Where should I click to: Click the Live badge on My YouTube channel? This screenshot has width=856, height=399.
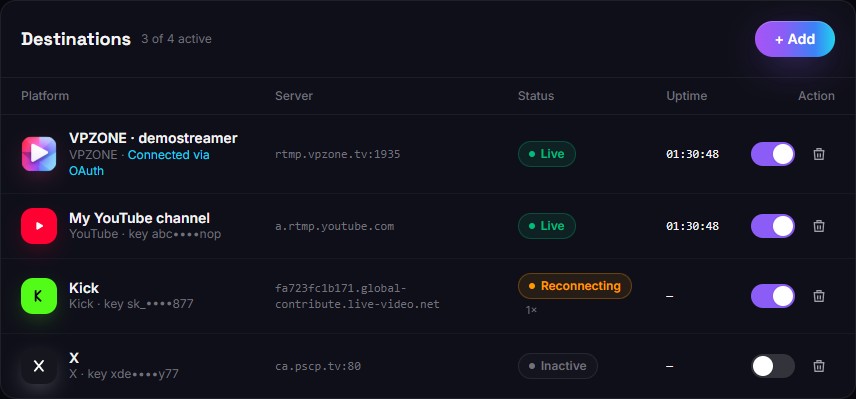546,225
